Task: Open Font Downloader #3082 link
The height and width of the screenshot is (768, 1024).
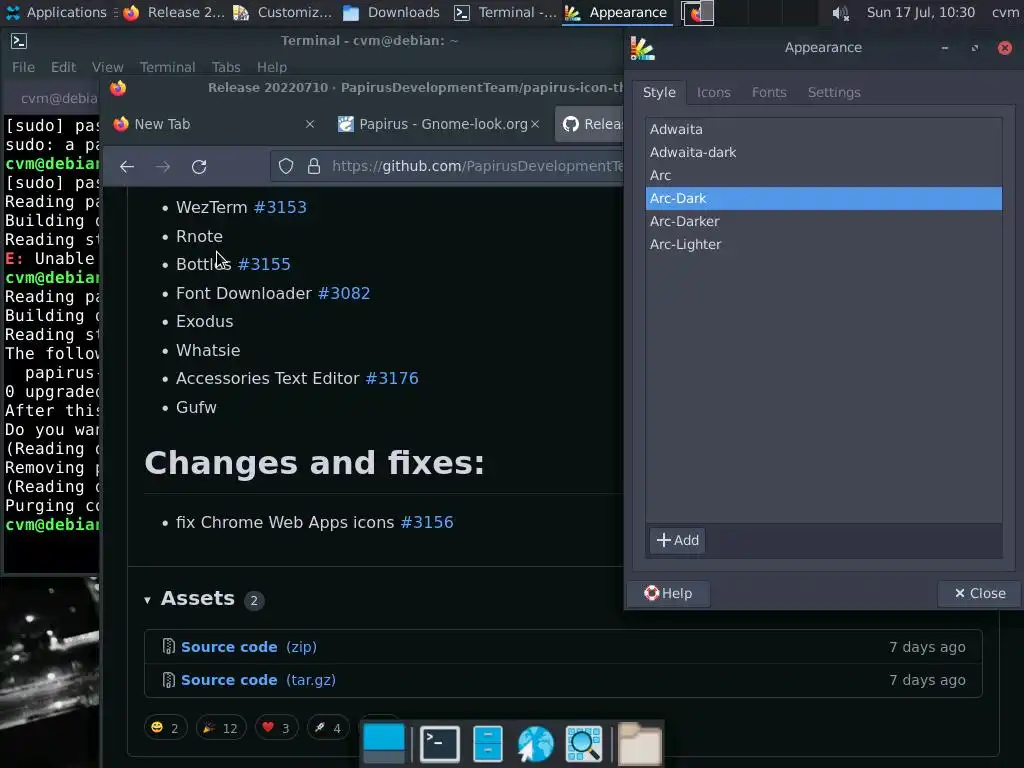Action: tap(344, 293)
